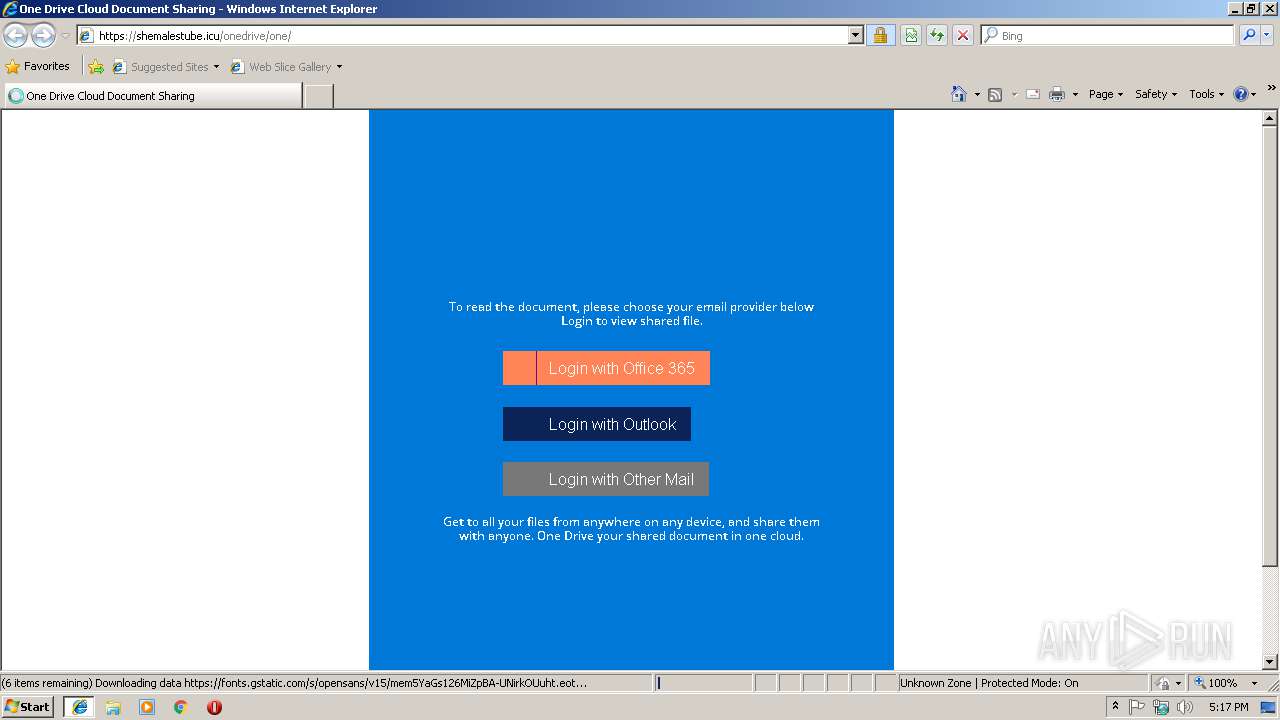Click the Protected Mode status text
1280x720 pixels.
989,683
